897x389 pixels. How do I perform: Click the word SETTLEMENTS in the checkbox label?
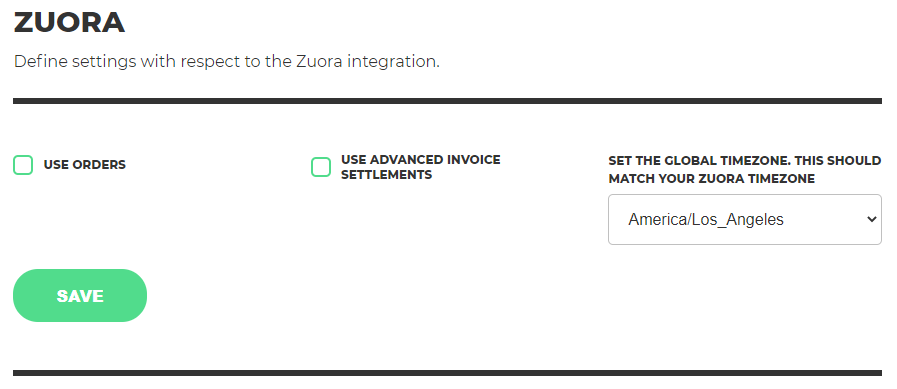coord(386,174)
